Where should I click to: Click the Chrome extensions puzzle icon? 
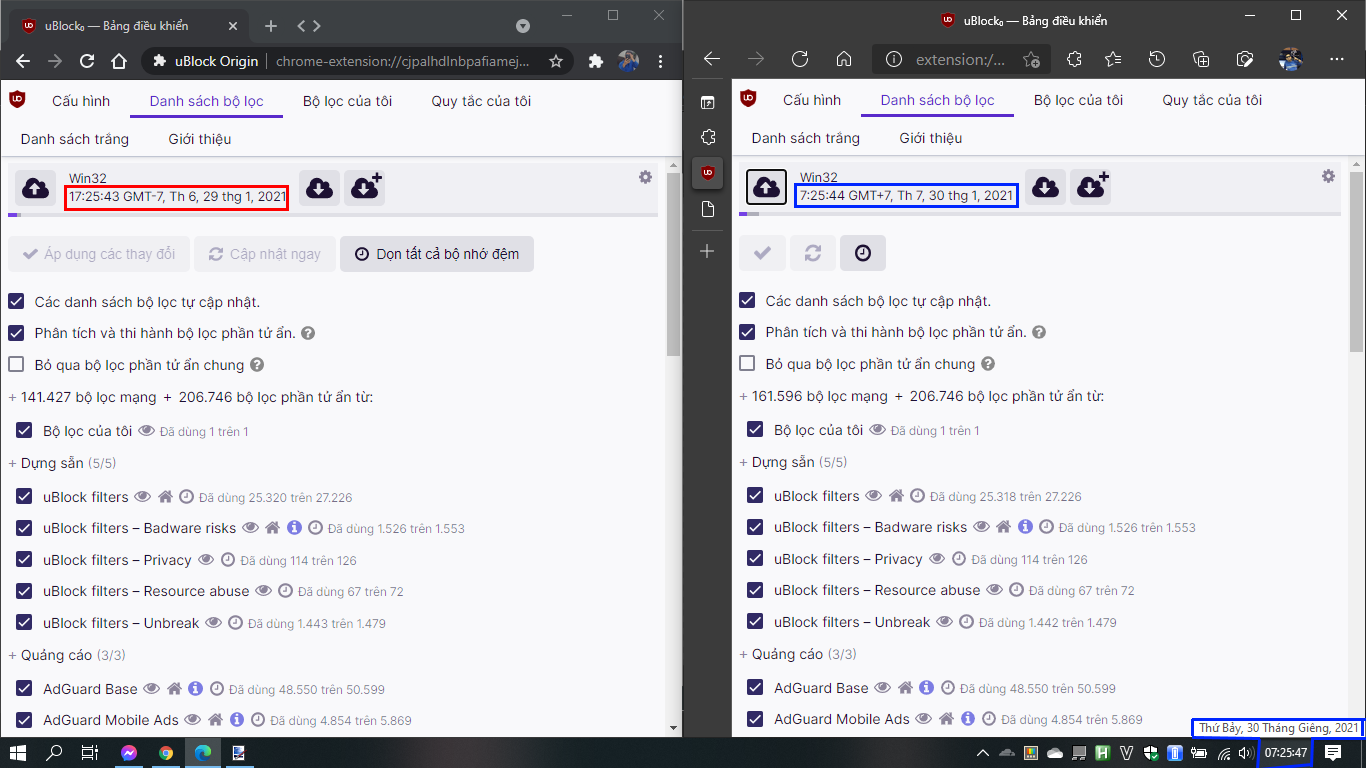(596, 61)
